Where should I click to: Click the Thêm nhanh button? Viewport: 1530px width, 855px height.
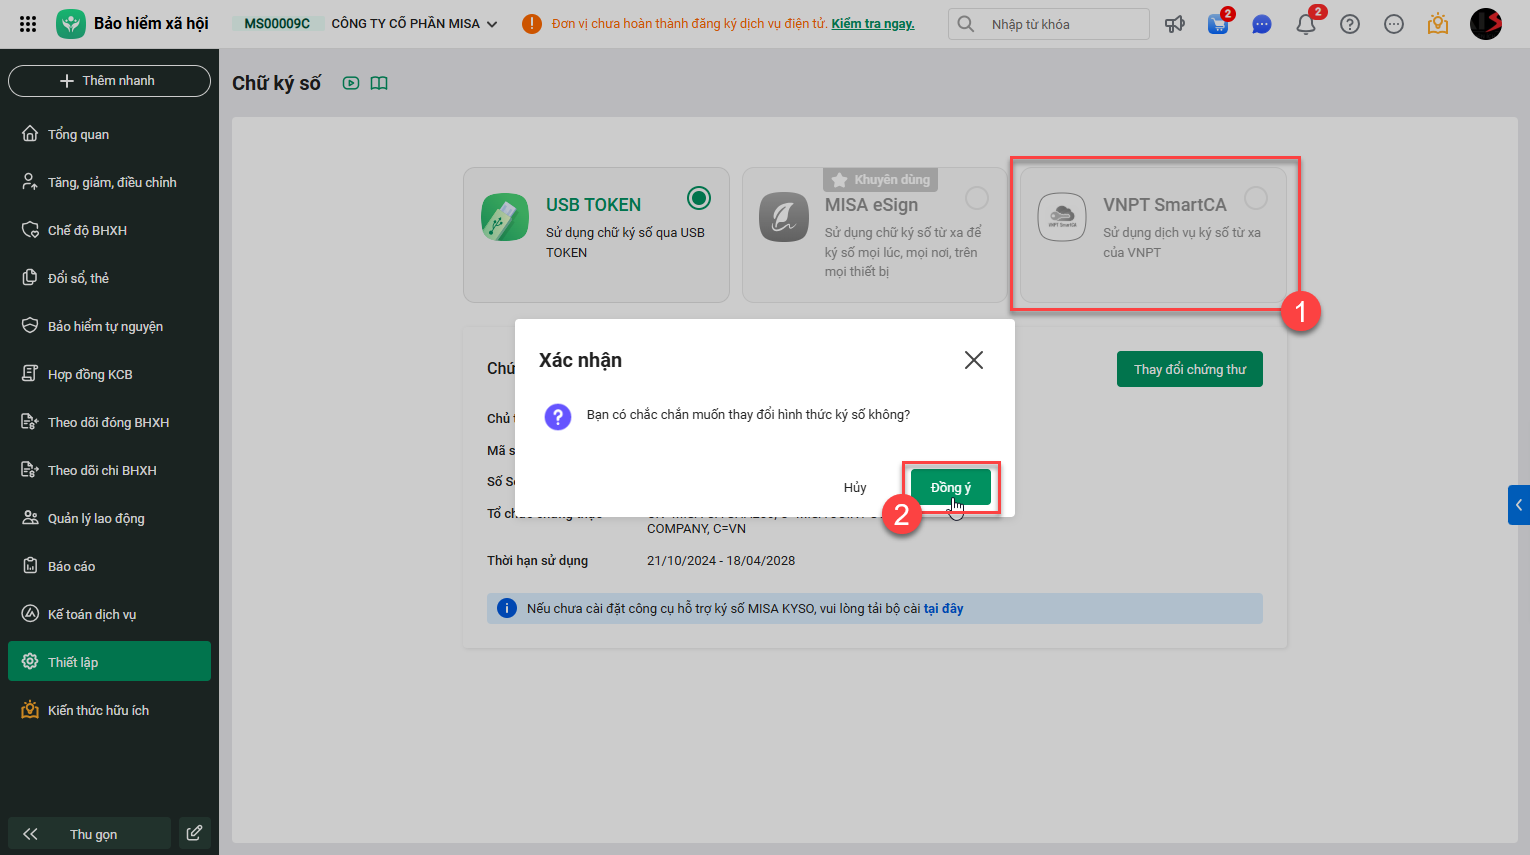tap(110, 81)
